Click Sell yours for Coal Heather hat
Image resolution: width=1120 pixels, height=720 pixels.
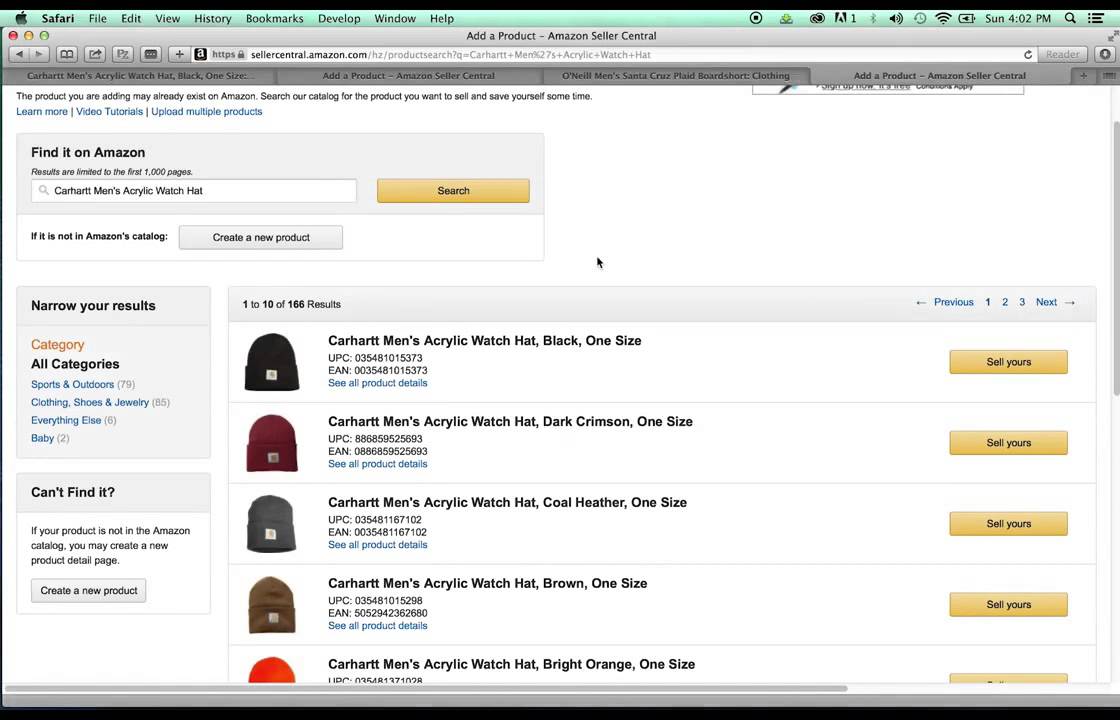[1008, 524]
